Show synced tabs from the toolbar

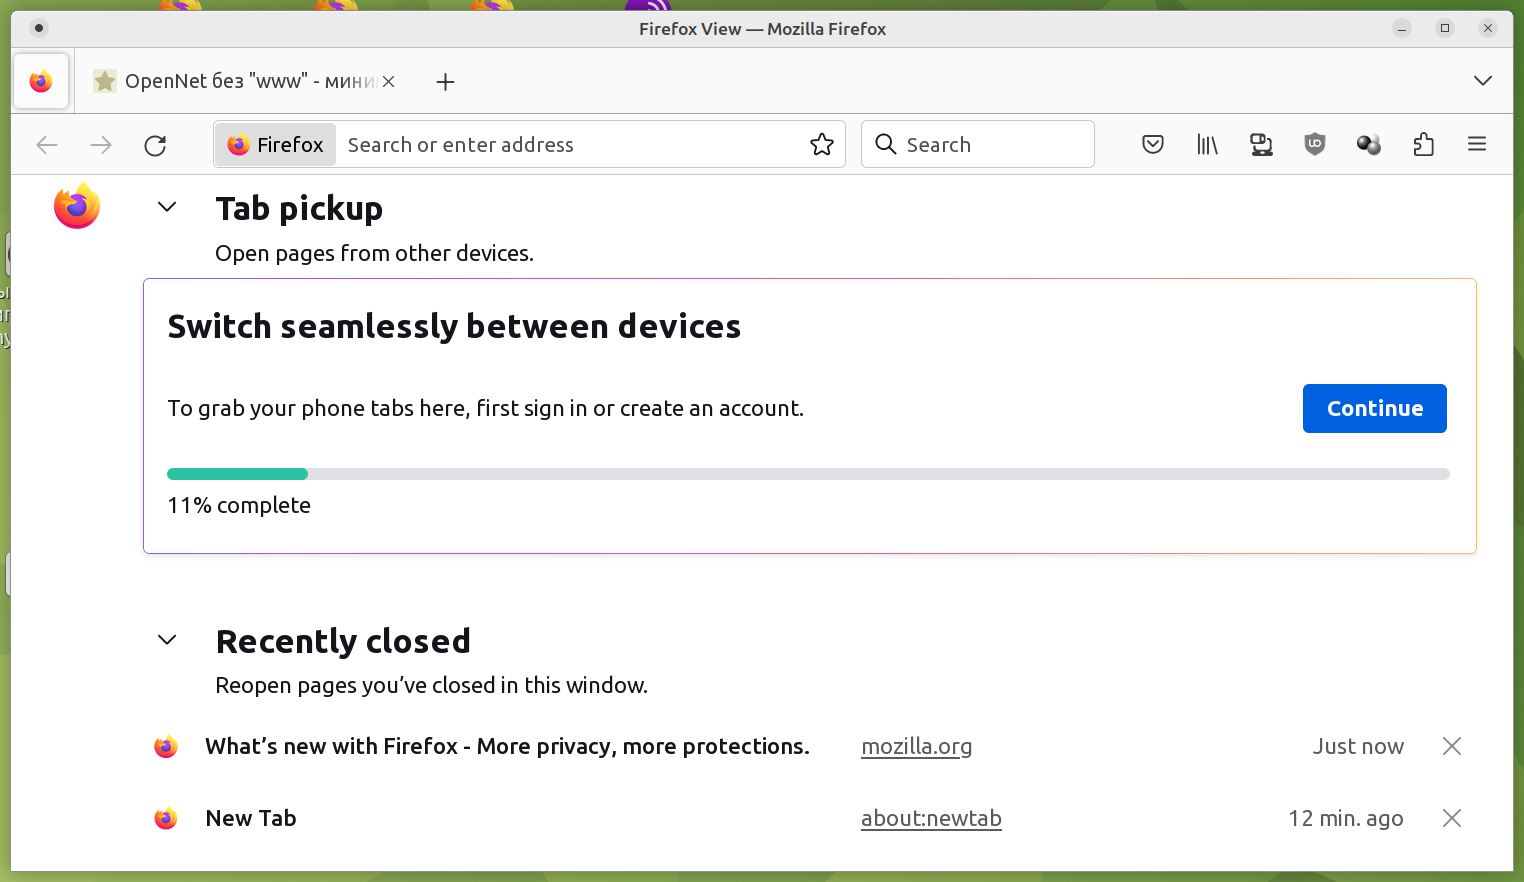(x=1261, y=145)
